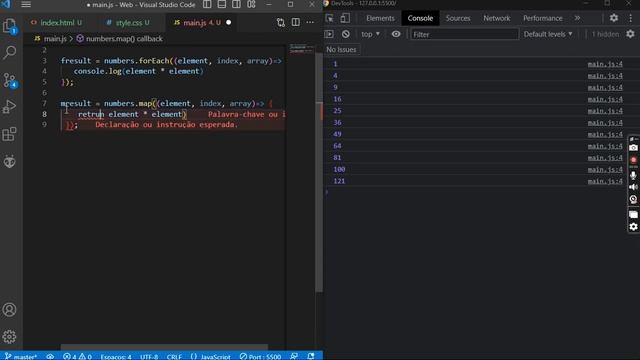
Task: Change encoding UTF-8 in status bar
Action: (149, 356)
